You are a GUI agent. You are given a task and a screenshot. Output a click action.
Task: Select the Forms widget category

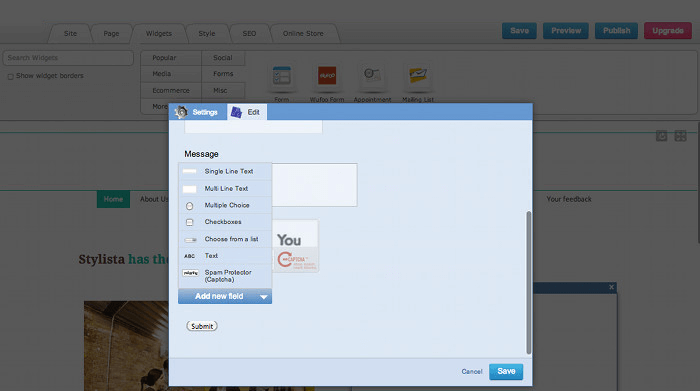[223, 74]
